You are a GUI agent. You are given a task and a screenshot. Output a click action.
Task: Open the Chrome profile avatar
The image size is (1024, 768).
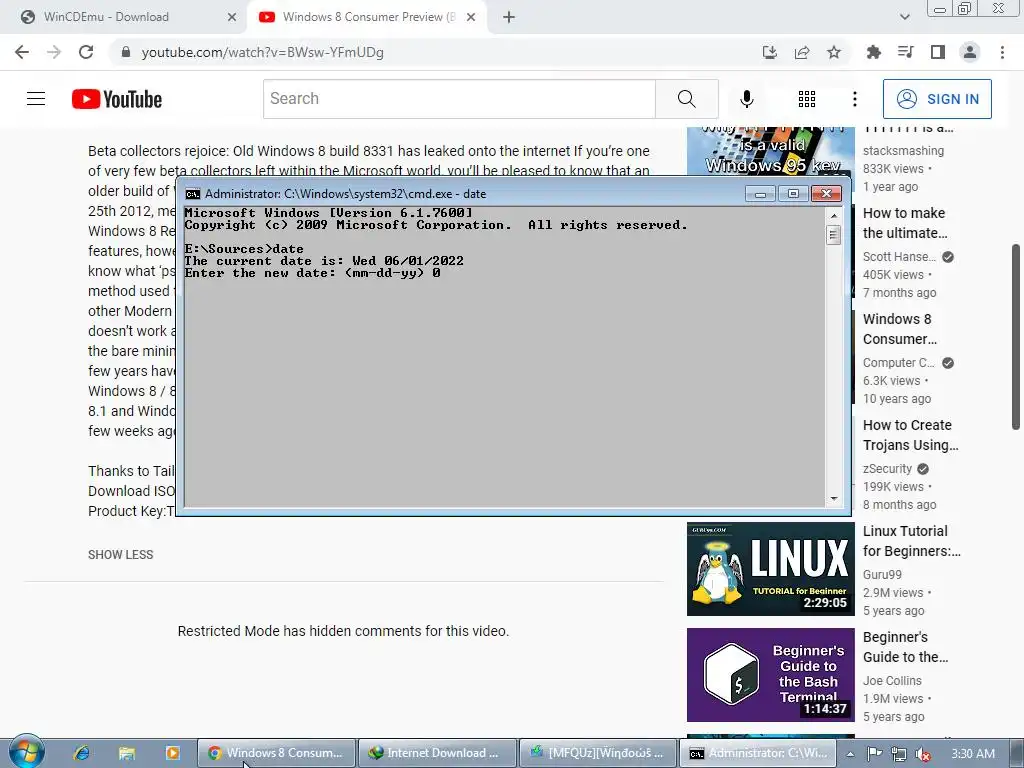[x=970, y=52]
